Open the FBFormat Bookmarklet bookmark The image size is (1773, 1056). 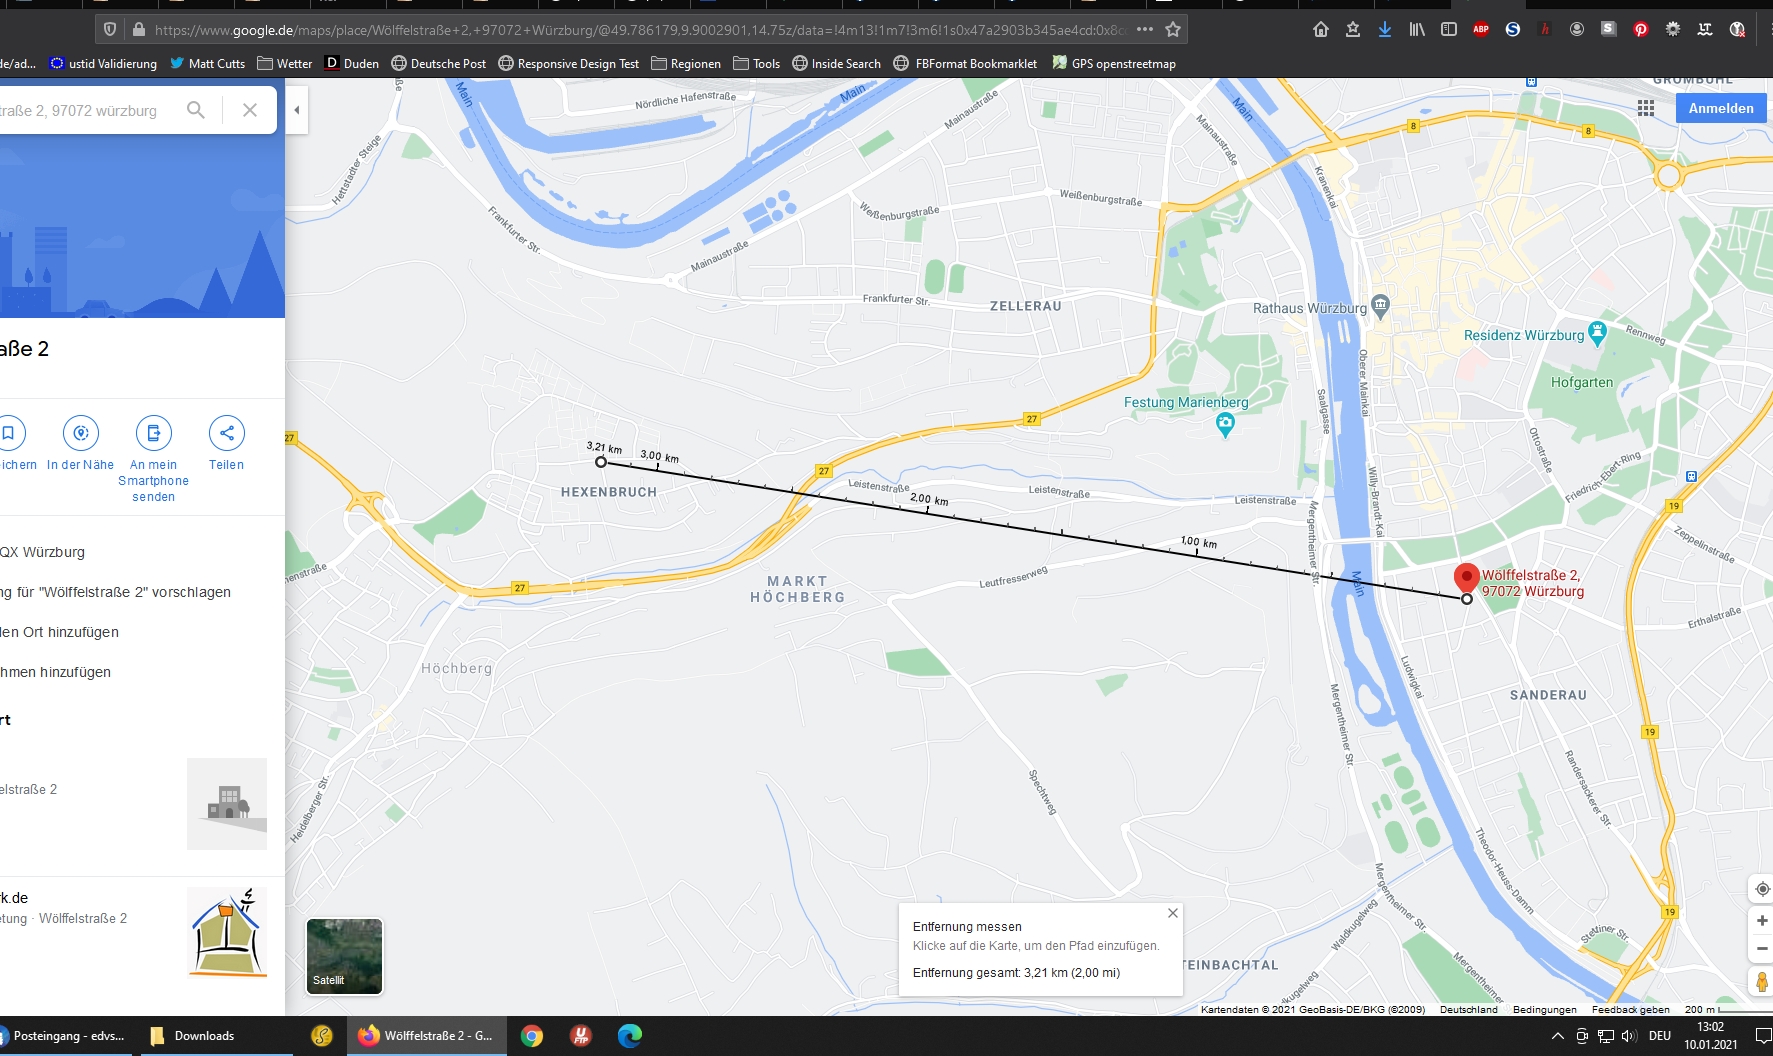coord(965,64)
